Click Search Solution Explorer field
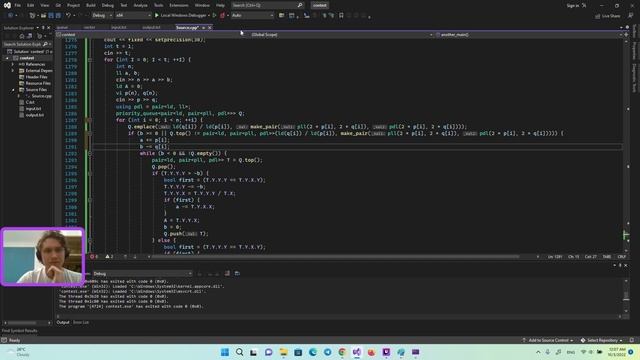Screen dimensions: 640x360 tap(27, 44)
